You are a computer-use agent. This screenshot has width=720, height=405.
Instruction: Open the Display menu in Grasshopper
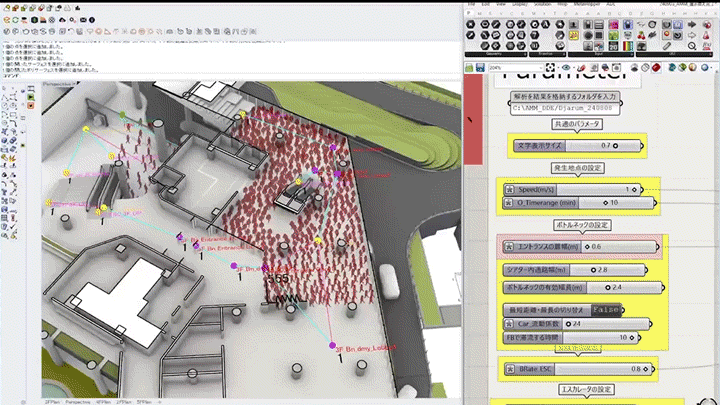click(x=522, y=3)
